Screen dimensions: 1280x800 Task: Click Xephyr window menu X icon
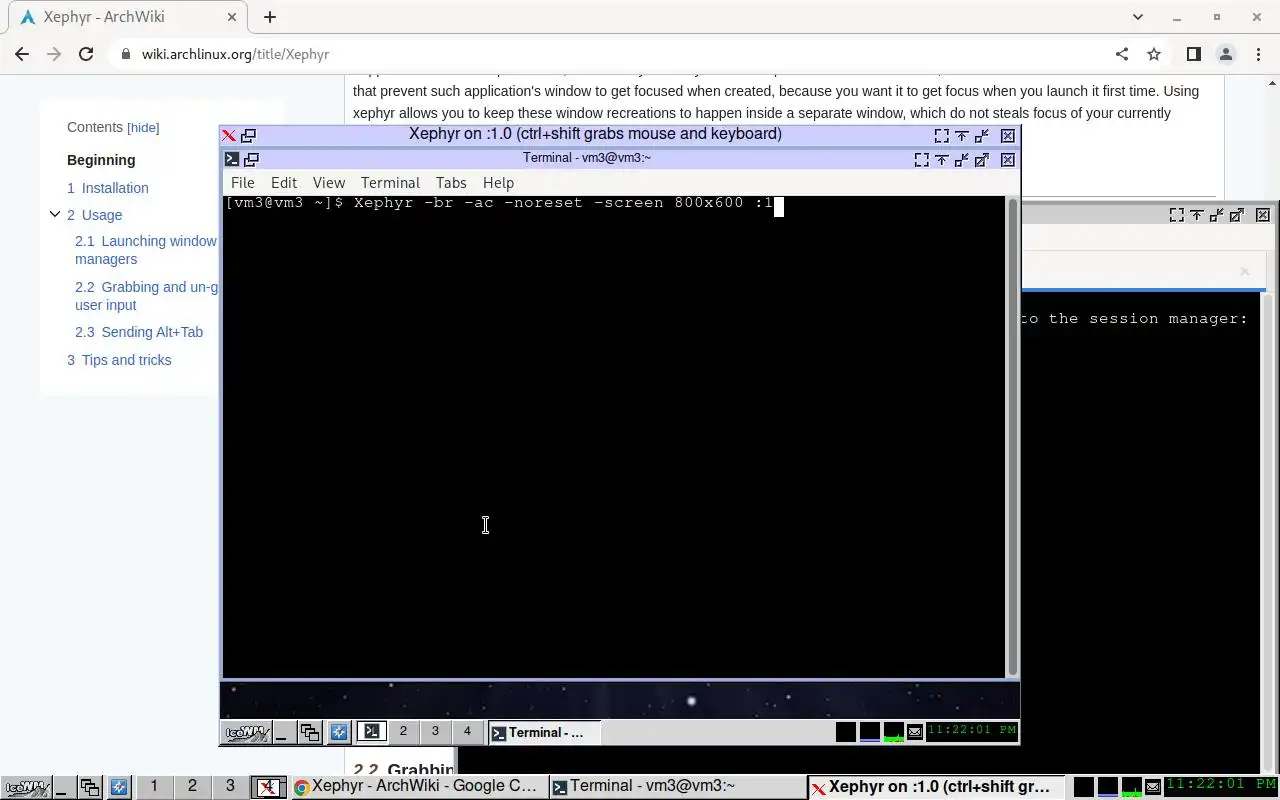[229, 136]
